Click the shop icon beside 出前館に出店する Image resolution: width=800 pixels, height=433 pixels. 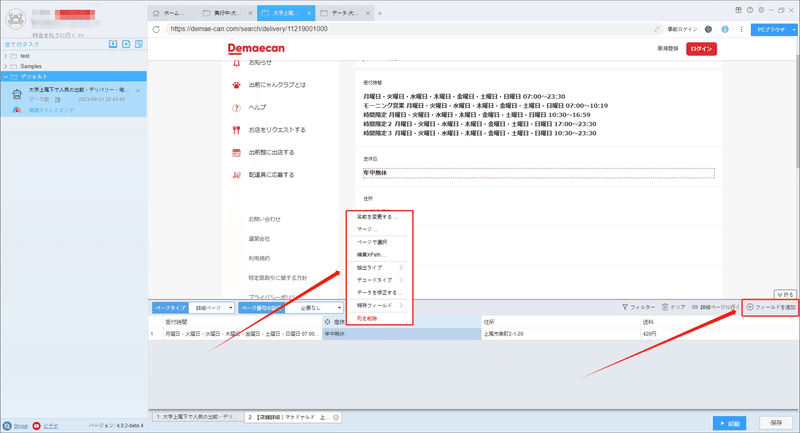(236, 152)
